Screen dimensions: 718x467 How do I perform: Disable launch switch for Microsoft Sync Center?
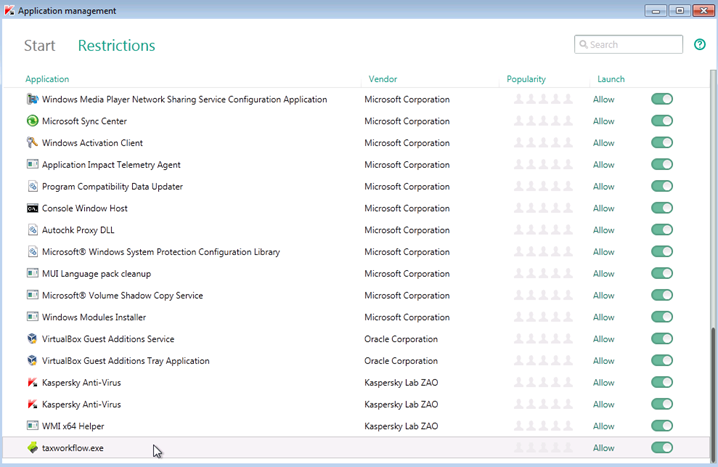point(662,121)
